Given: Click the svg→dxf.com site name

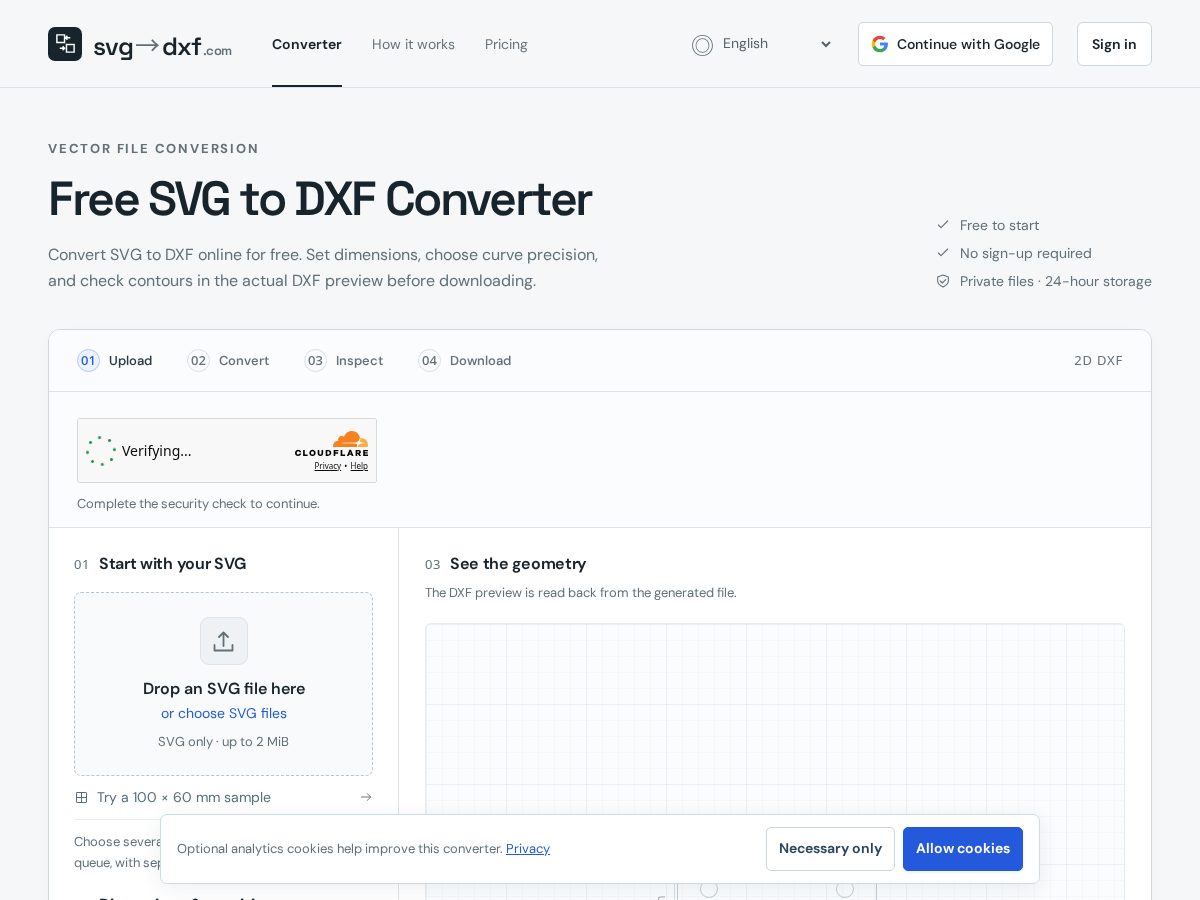Looking at the screenshot, I should click(x=163, y=46).
